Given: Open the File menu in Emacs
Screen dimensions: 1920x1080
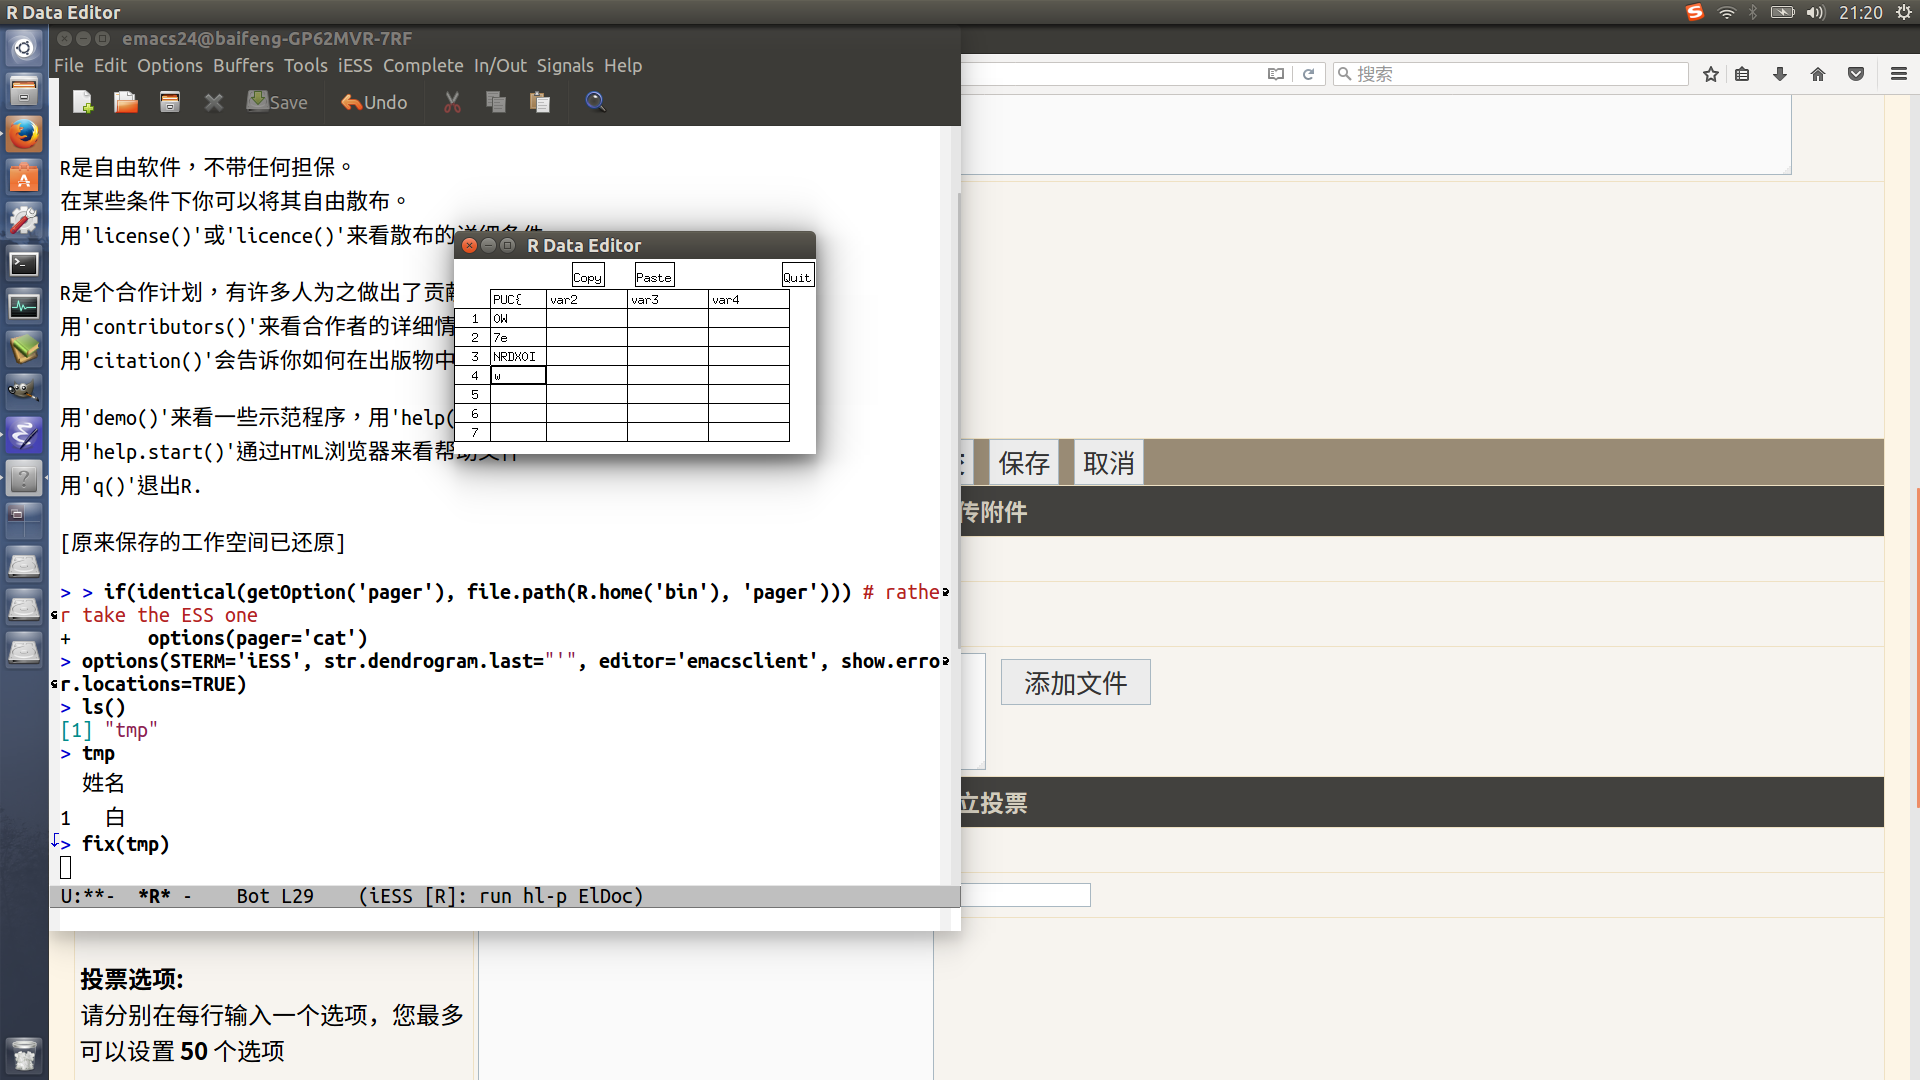Looking at the screenshot, I should [x=69, y=66].
